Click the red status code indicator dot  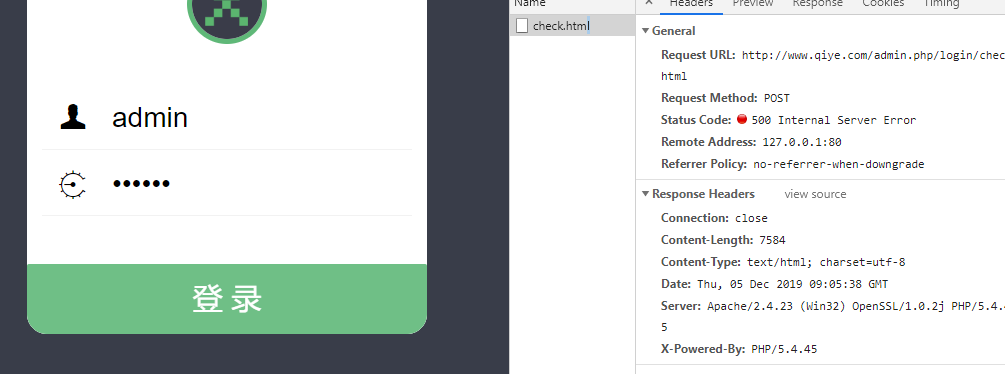pyautogui.click(x=742, y=119)
